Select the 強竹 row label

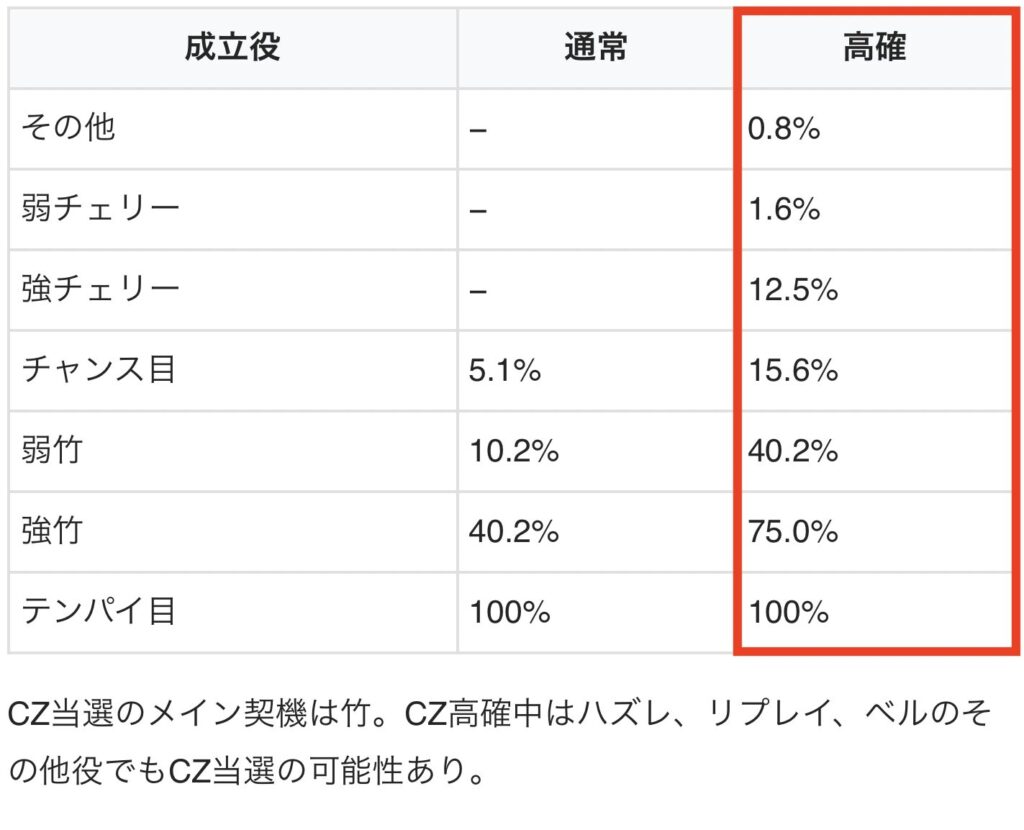pos(52,531)
